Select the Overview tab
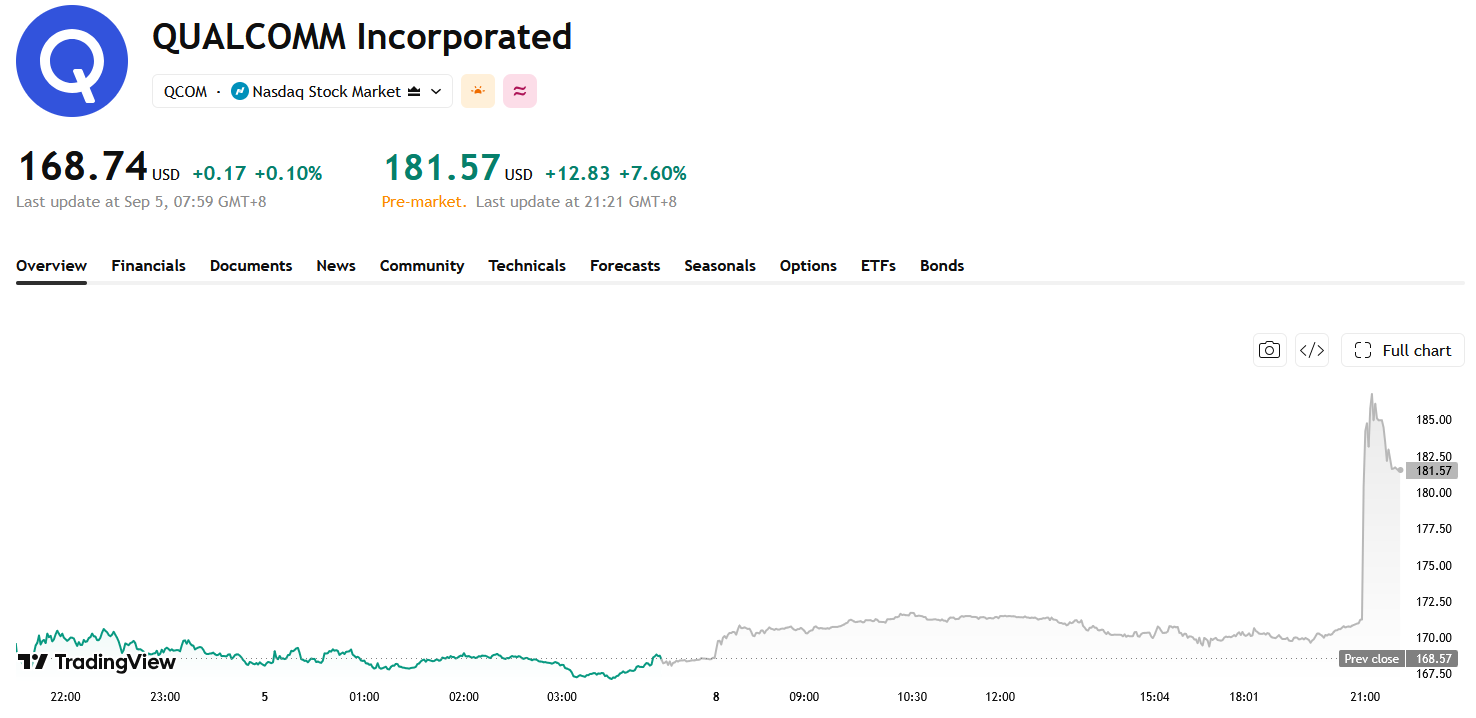 tap(51, 266)
